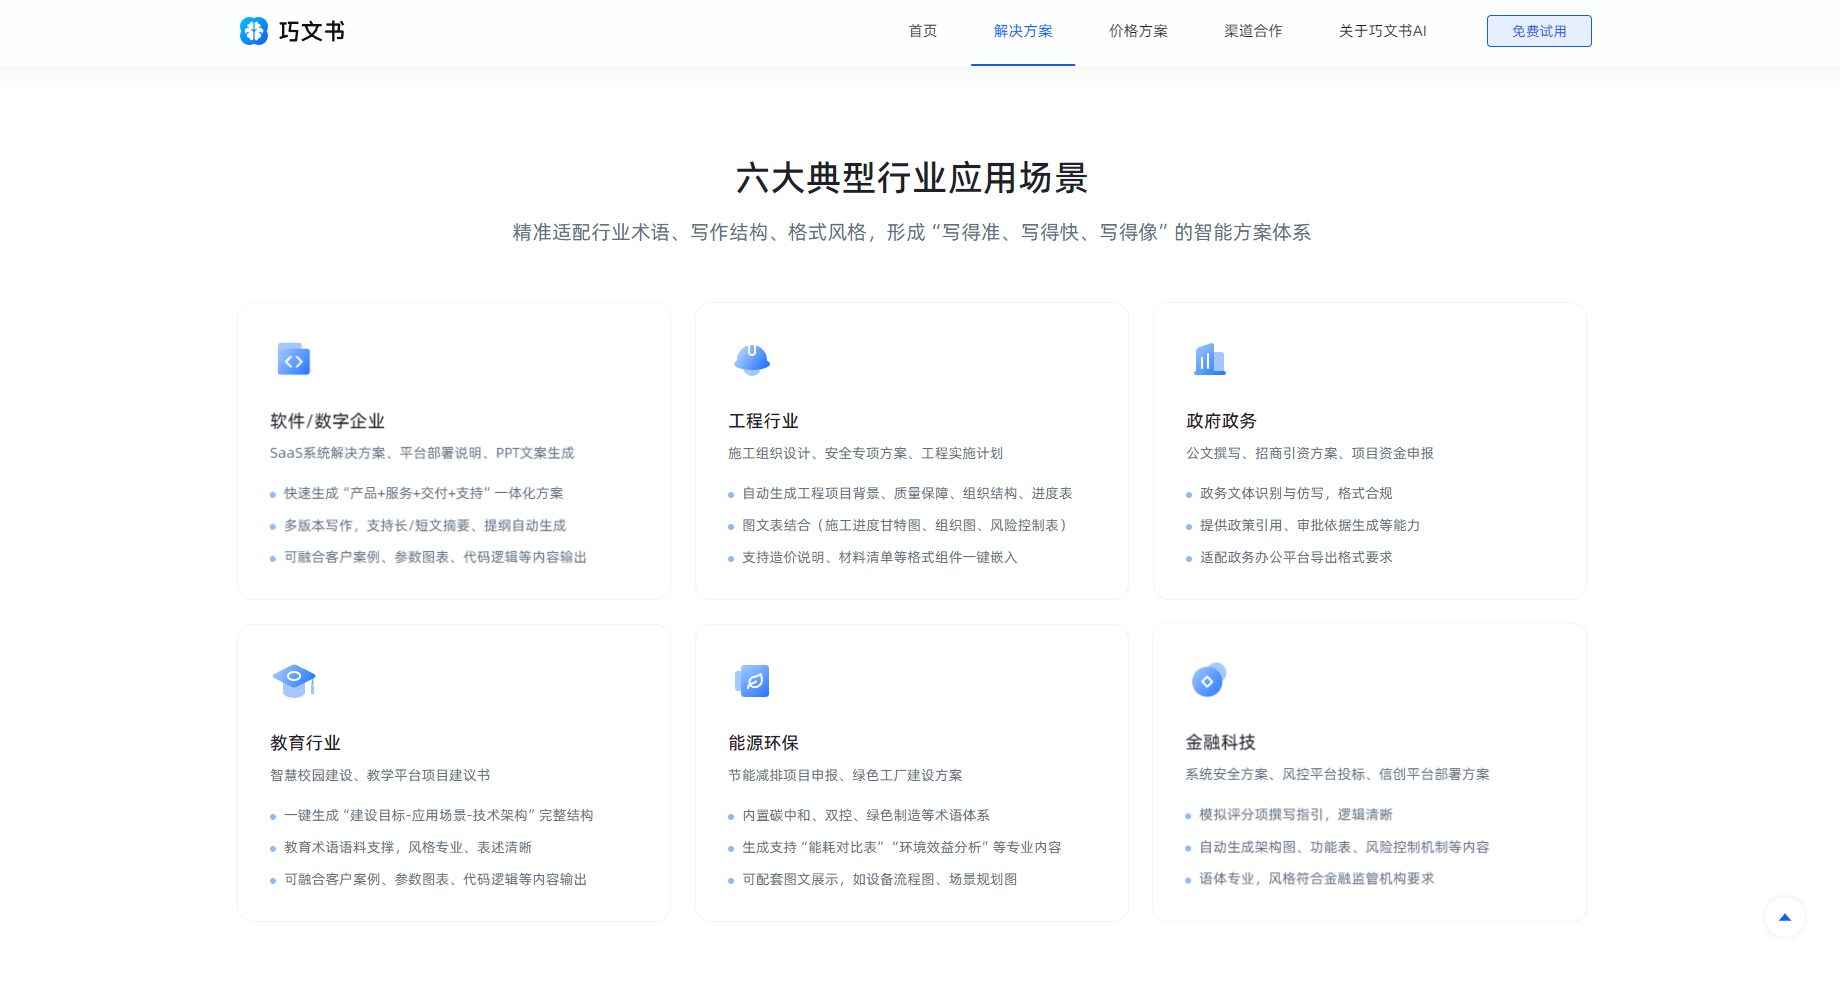Select the 解决方案 navigation tab

pos(1022,31)
